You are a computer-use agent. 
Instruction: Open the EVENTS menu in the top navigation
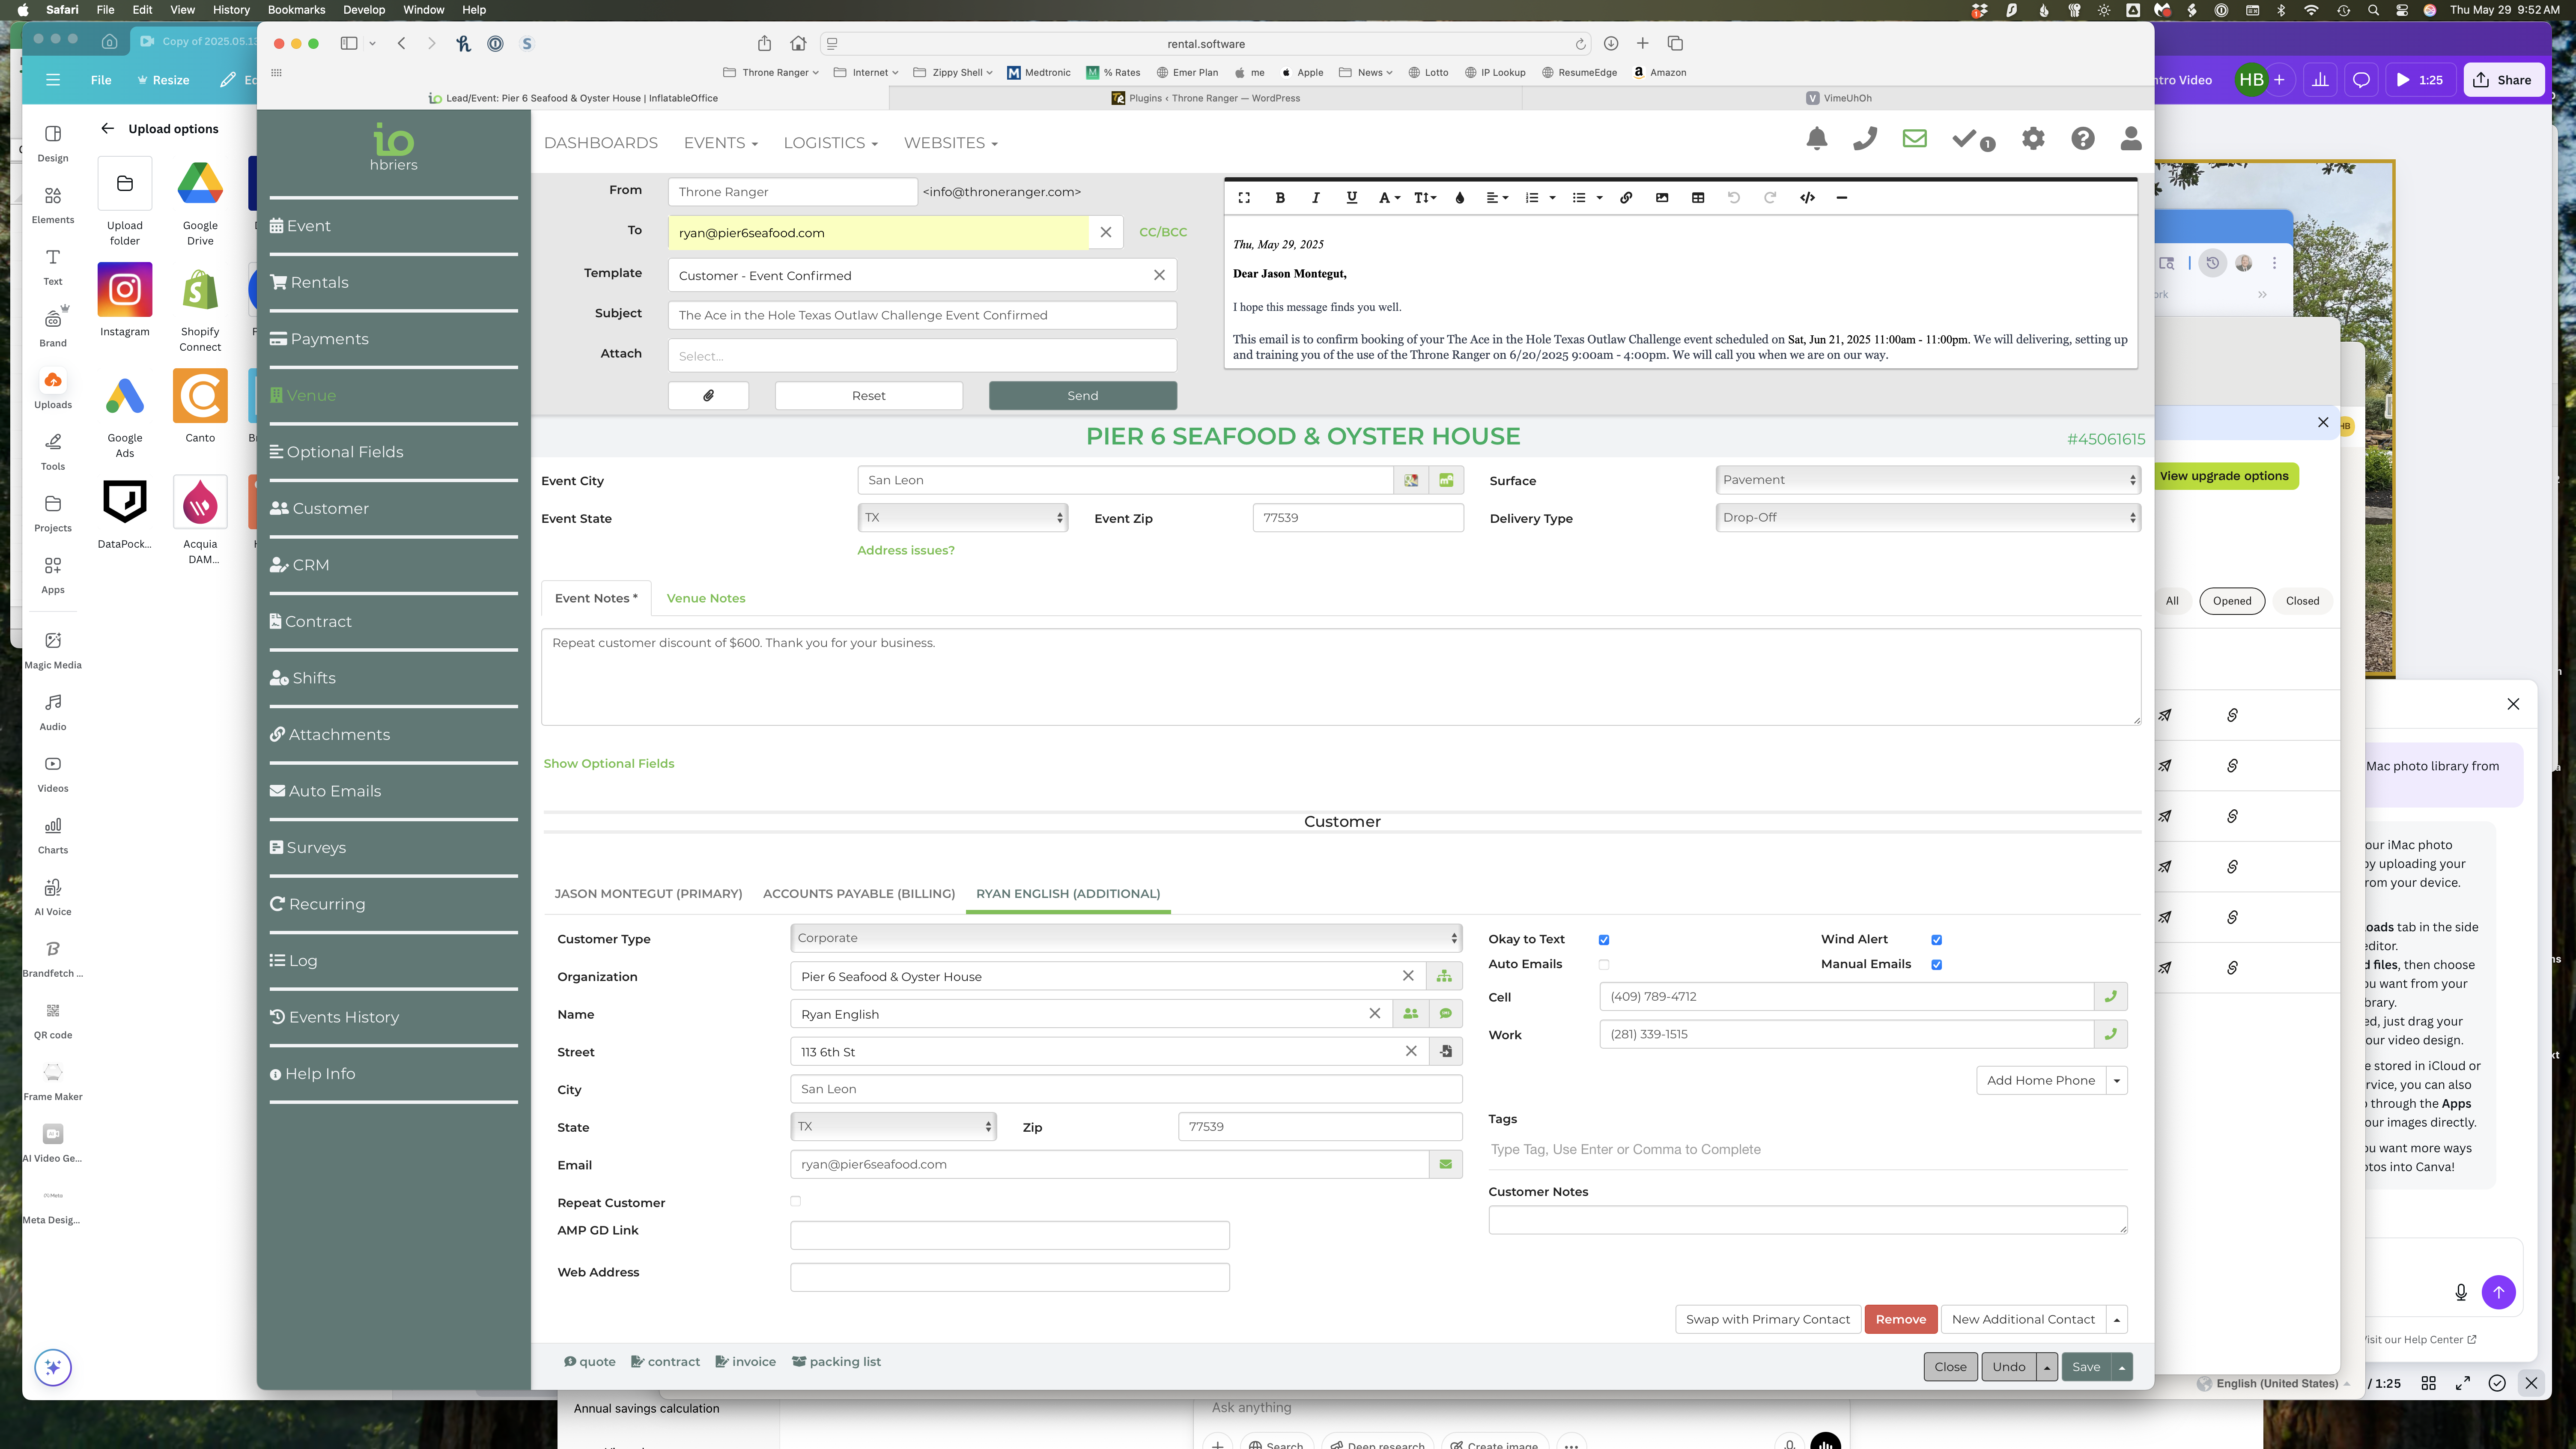click(x=720, y=143)
